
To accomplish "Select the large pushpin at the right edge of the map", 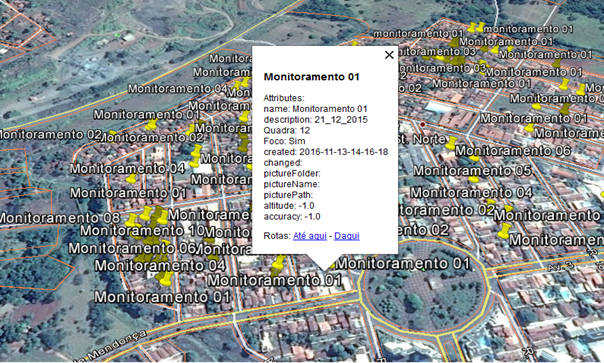I will pyautogui.click(x=504, y=230).
